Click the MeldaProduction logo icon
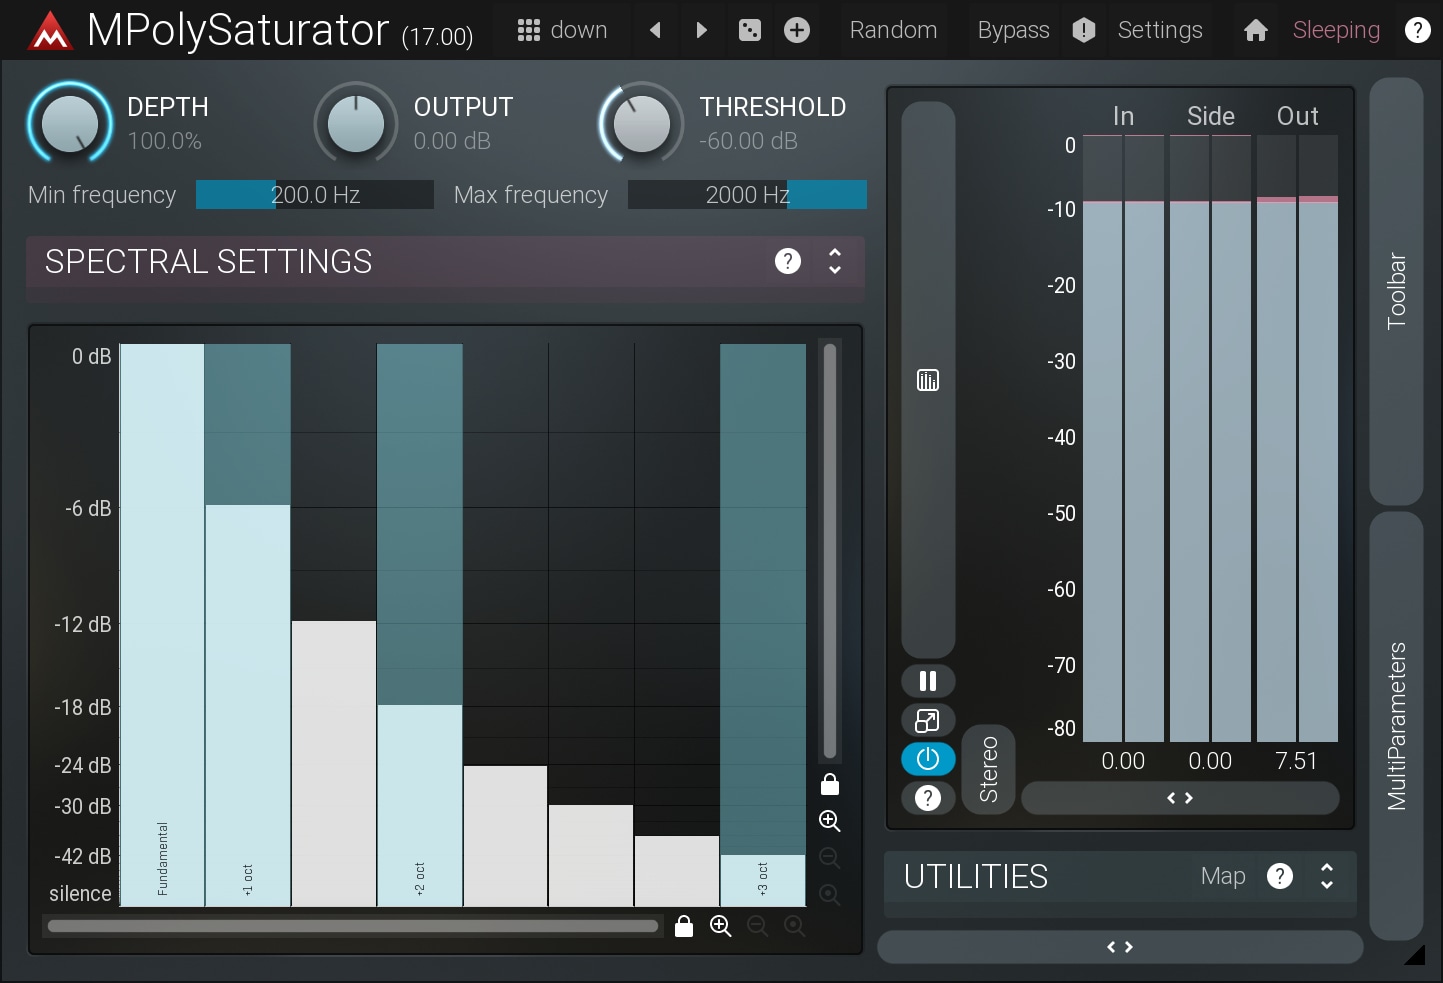 [49, 32]
